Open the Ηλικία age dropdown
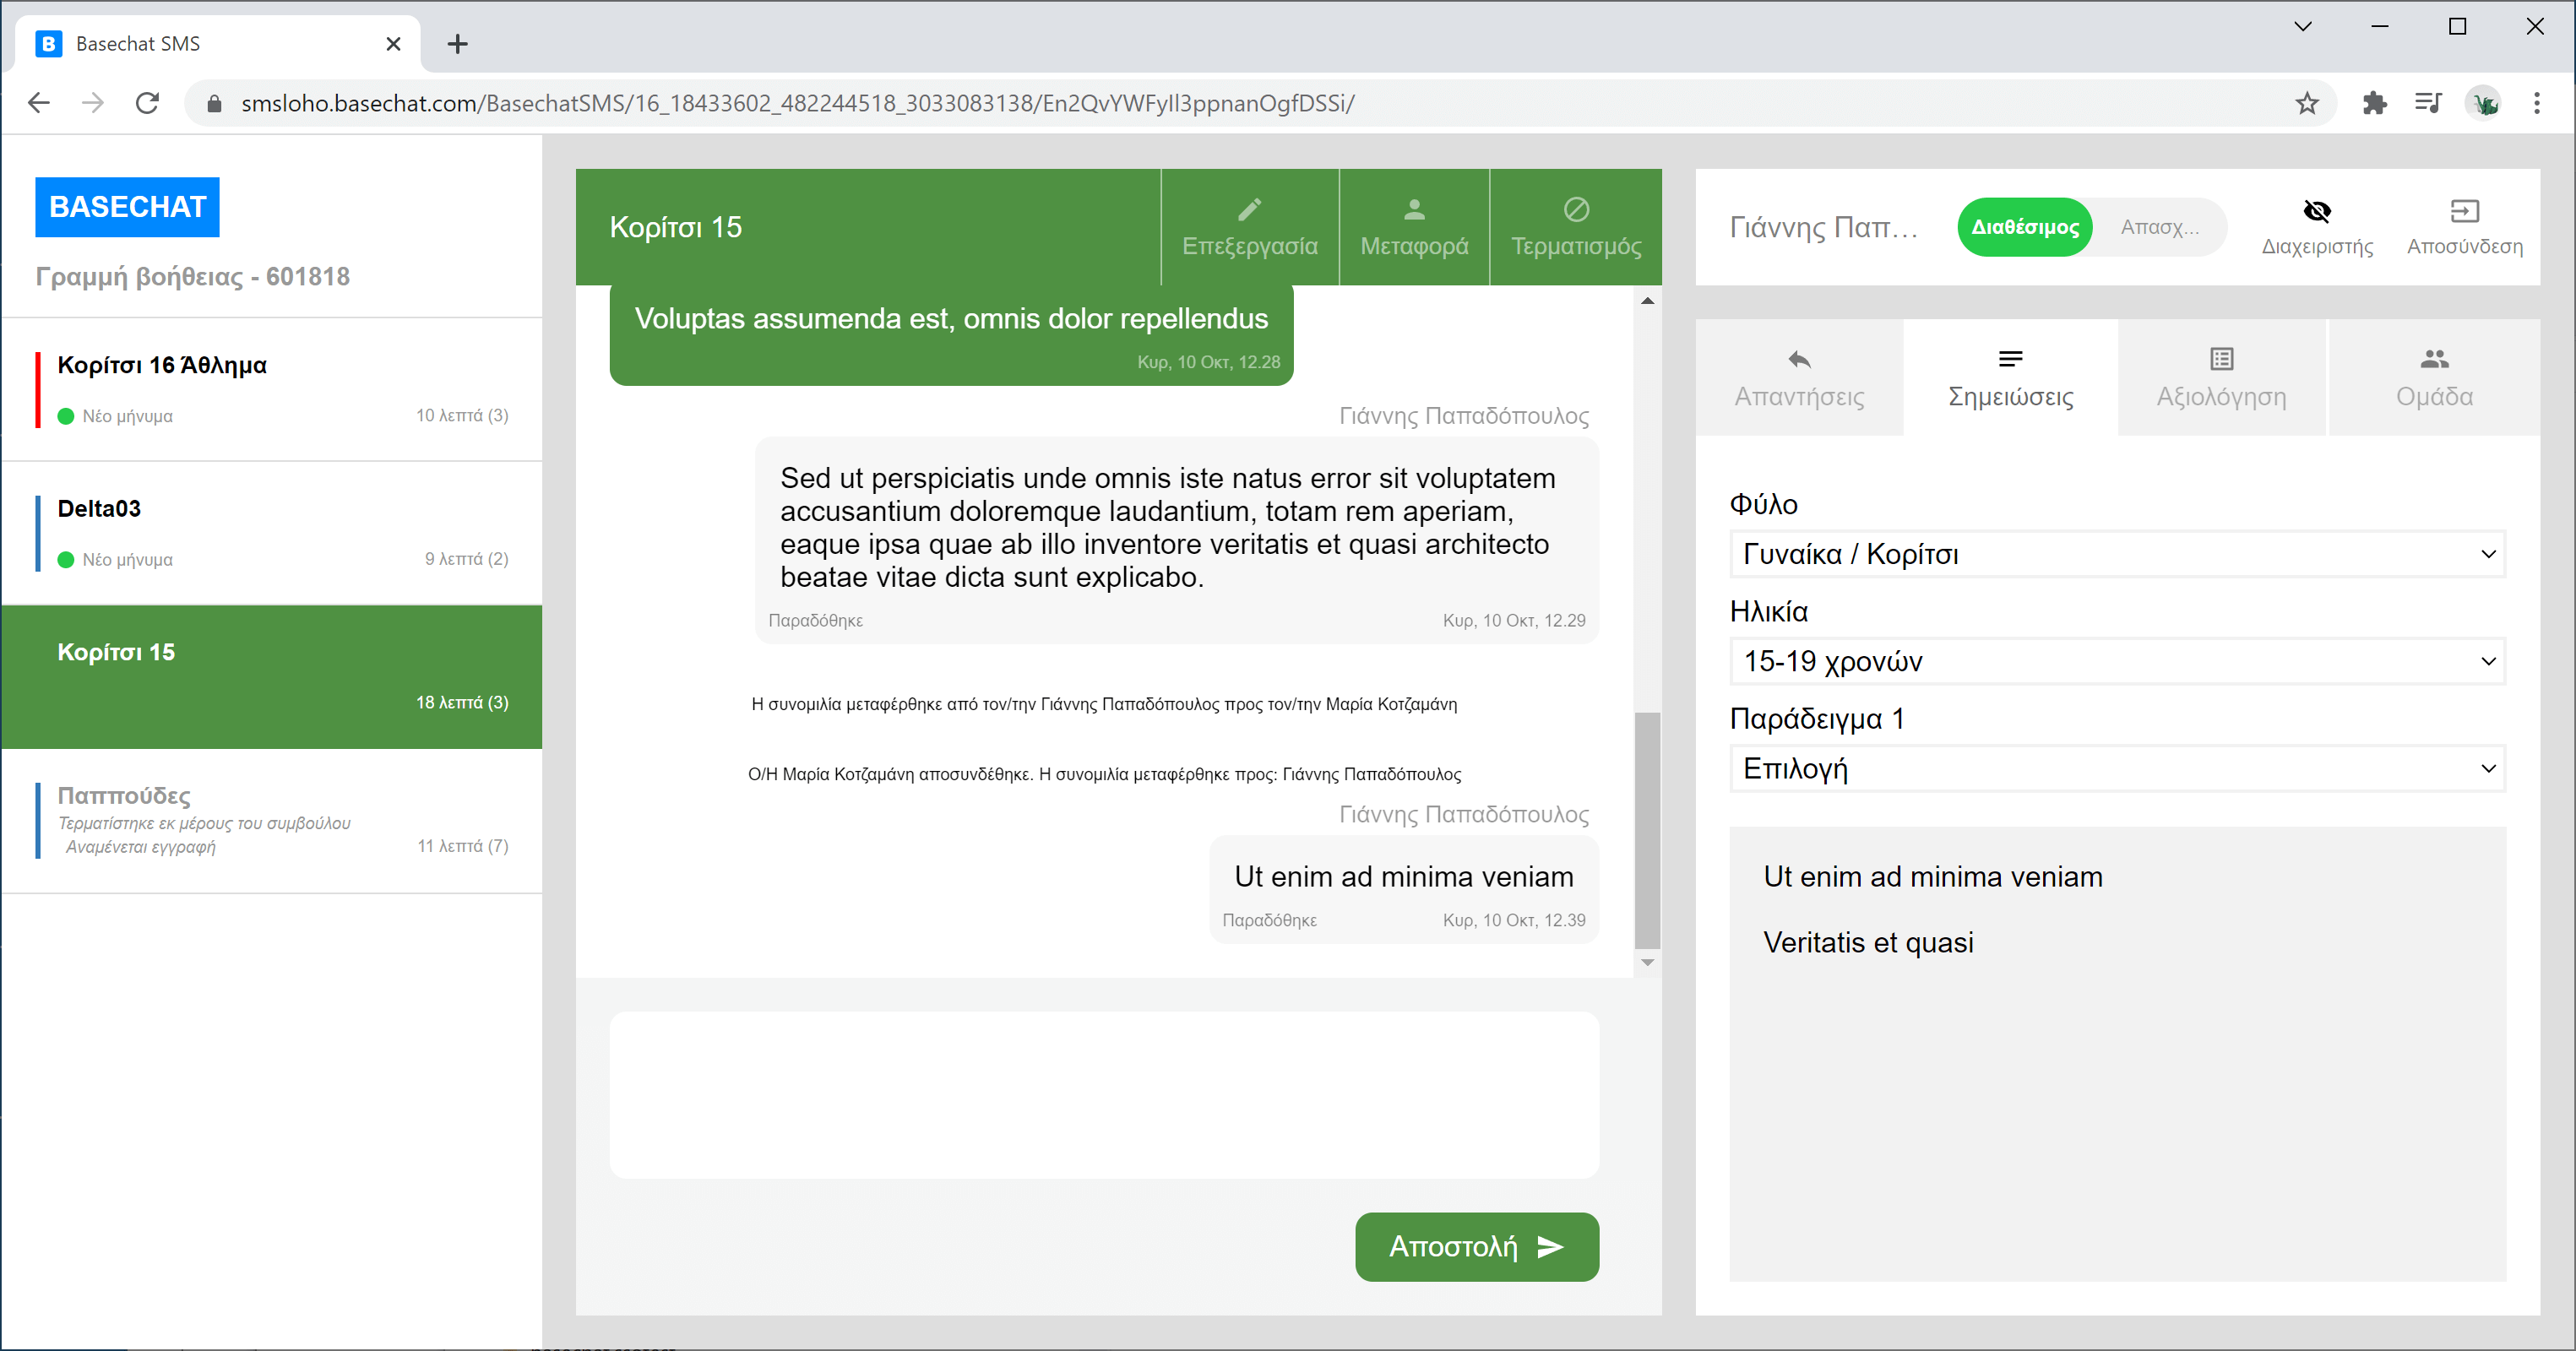 [2116, 661]
